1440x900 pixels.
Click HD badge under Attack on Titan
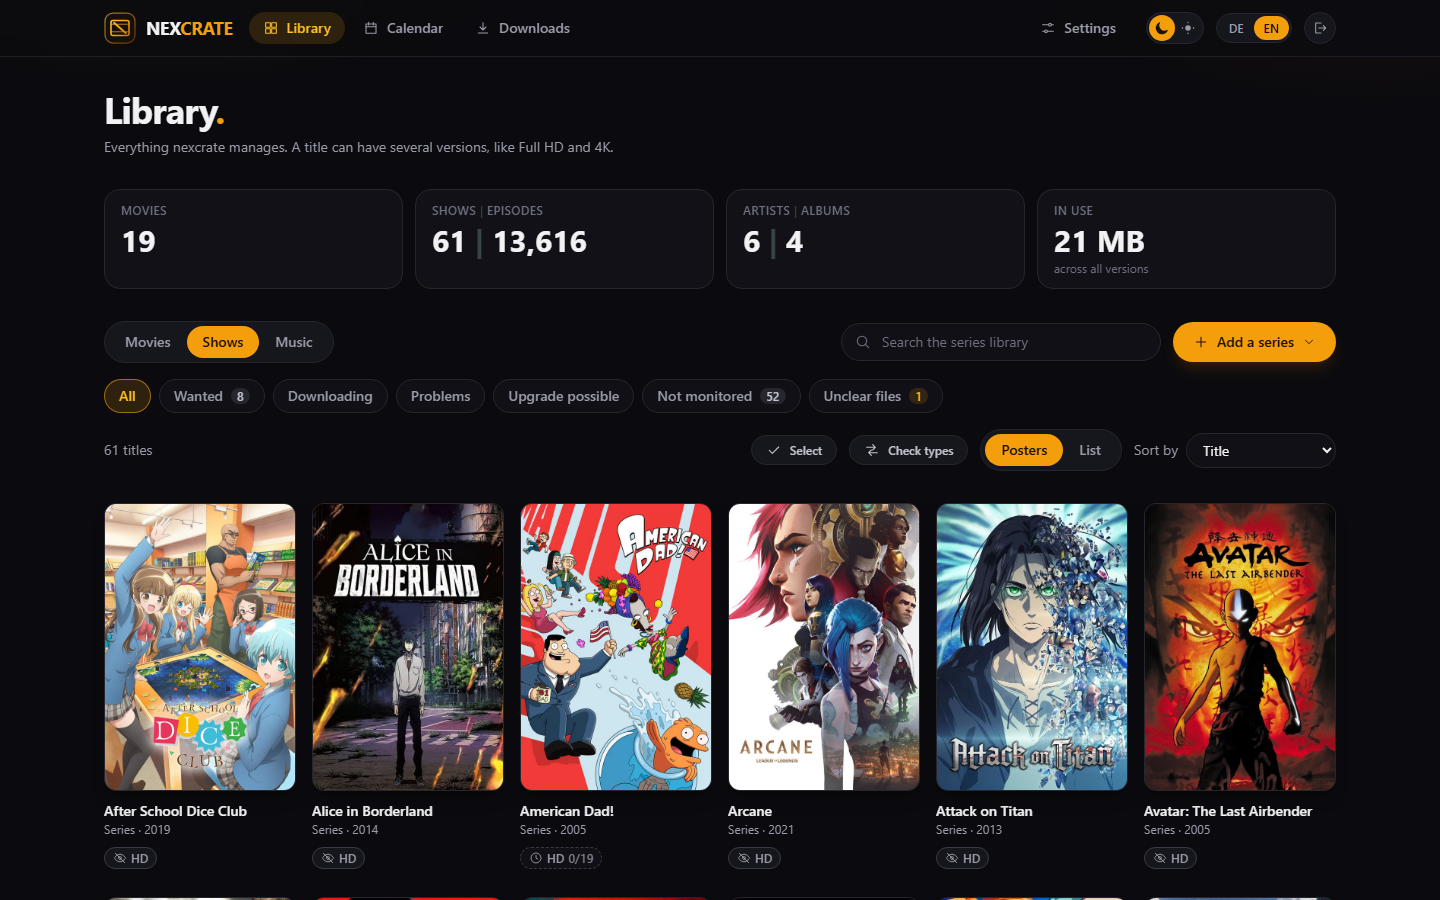[963, 858]
